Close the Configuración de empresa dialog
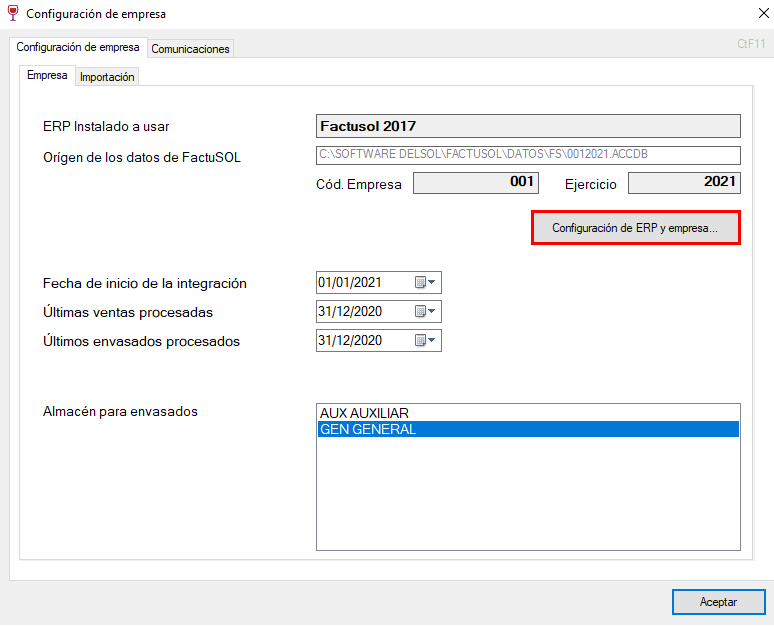This screenshot has height=626, width=774. tap(764, 13)
